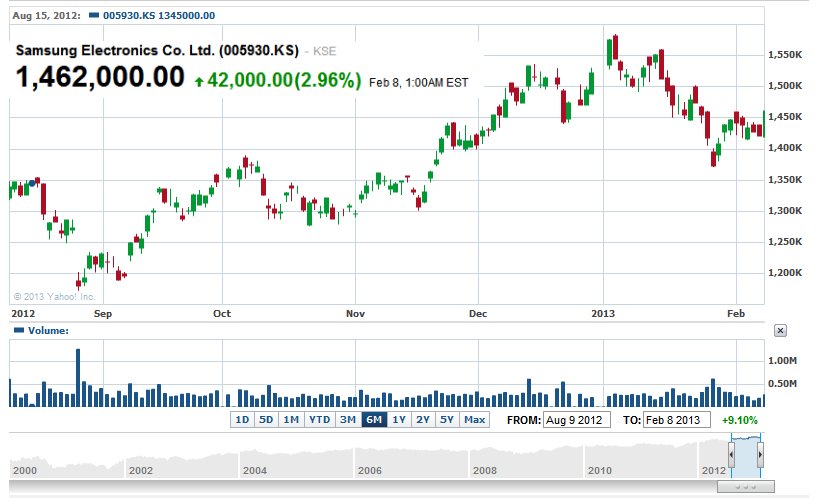Select the active 6M range tab
The width and height of the screenshot is (823, 498).
pyautogui.click(x=374, y=420)
